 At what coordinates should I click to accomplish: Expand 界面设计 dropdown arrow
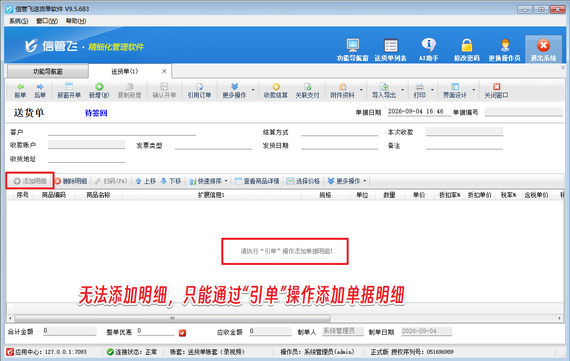coord(474,90)
